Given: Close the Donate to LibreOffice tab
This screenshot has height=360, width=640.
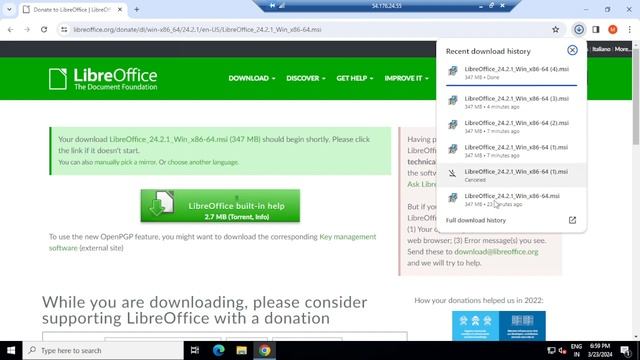Looking at the screenshot, I should point(120,9).
